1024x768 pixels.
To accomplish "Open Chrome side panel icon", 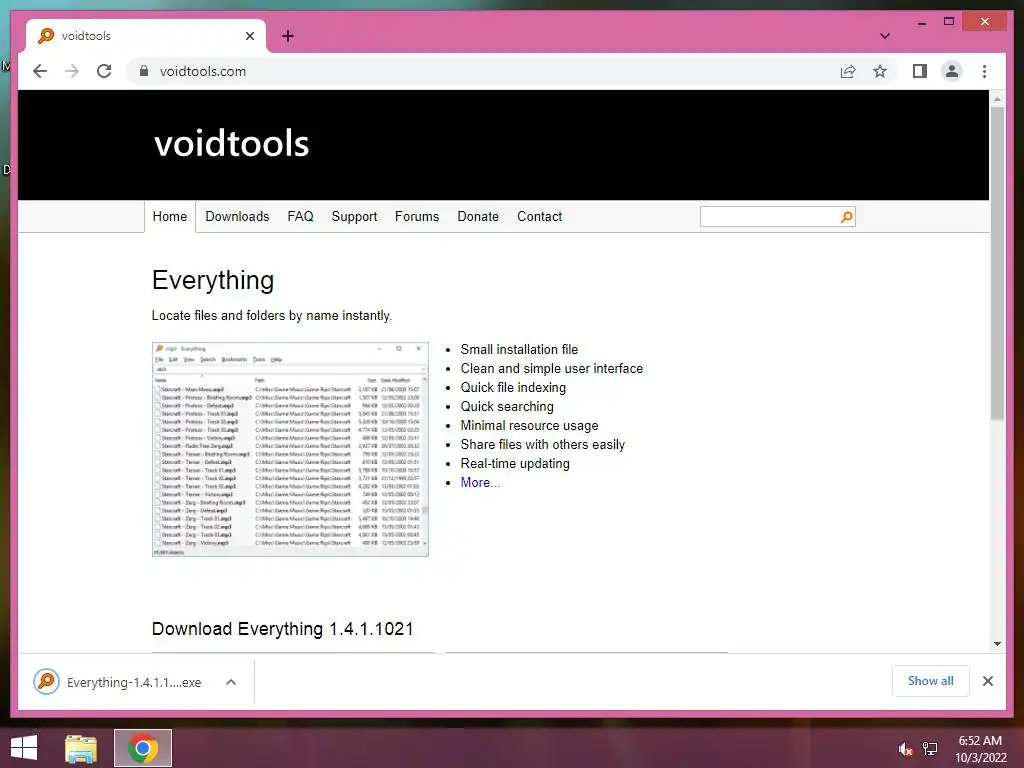I will [x=920, y=71].
